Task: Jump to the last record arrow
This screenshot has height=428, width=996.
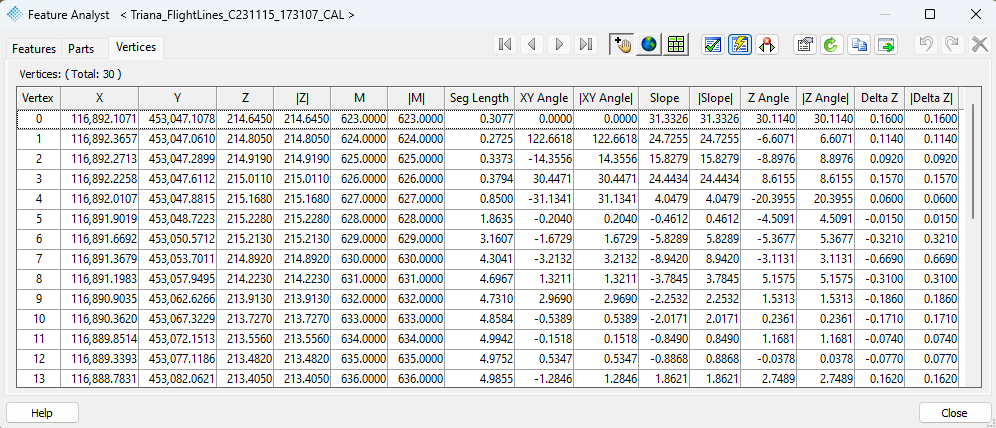Action: (586, 44)
